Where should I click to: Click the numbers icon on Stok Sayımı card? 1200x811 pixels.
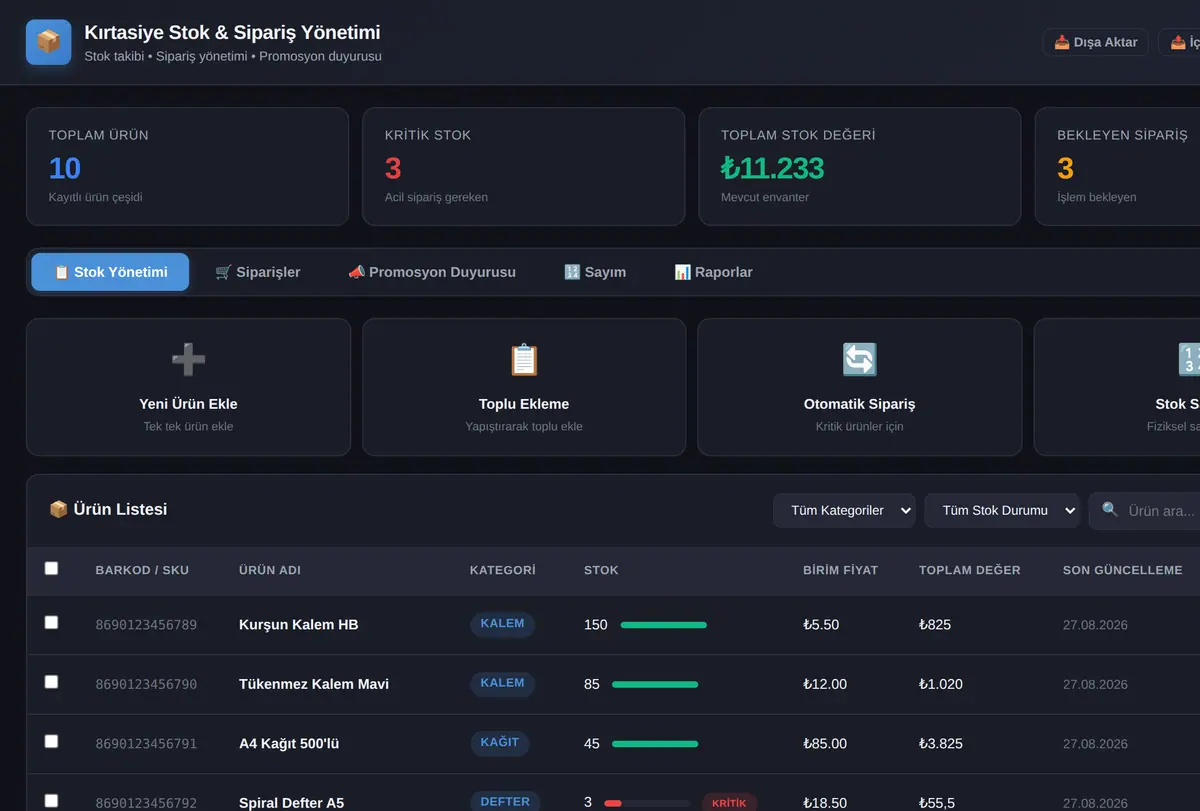click(x=1190, y=359)
